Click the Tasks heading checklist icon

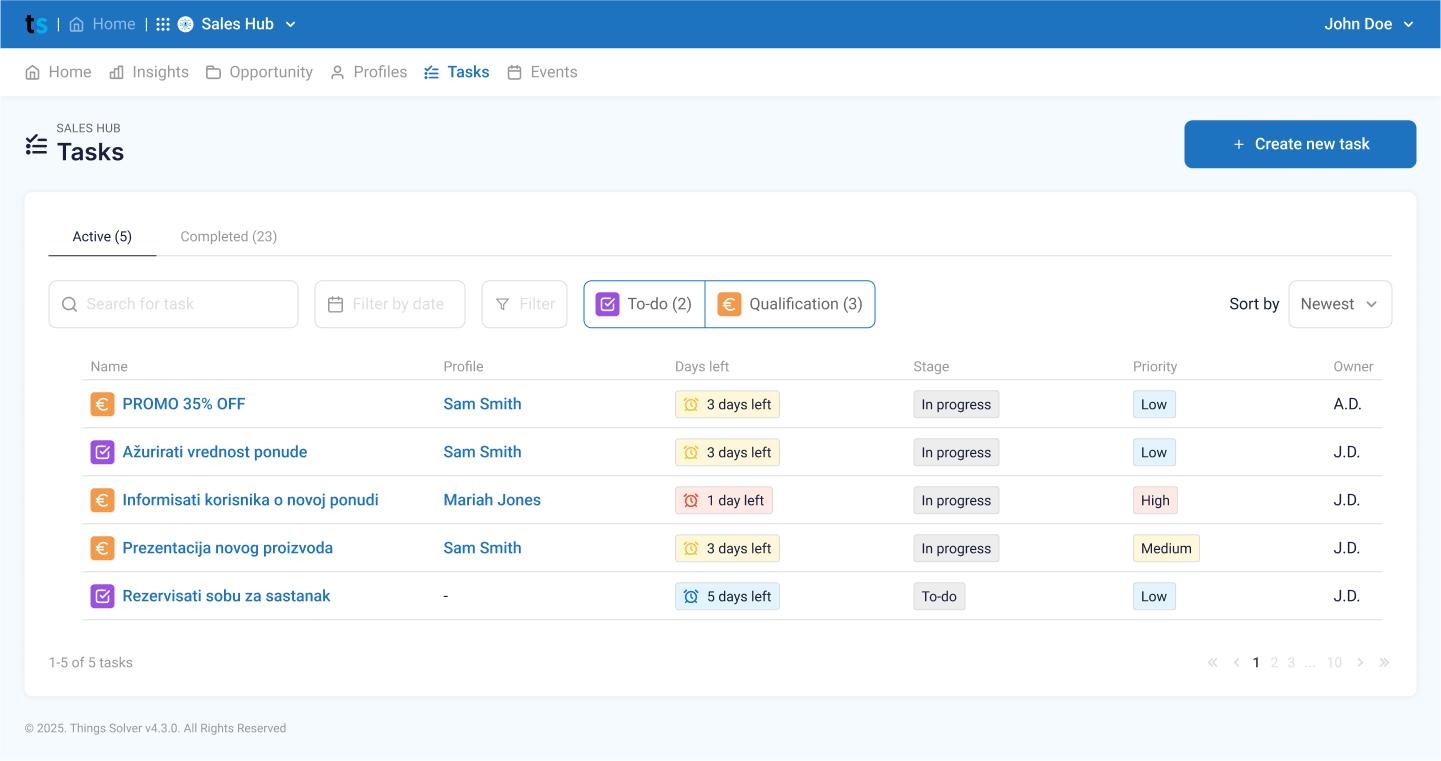pyautogui.click(x=36, y=145)
